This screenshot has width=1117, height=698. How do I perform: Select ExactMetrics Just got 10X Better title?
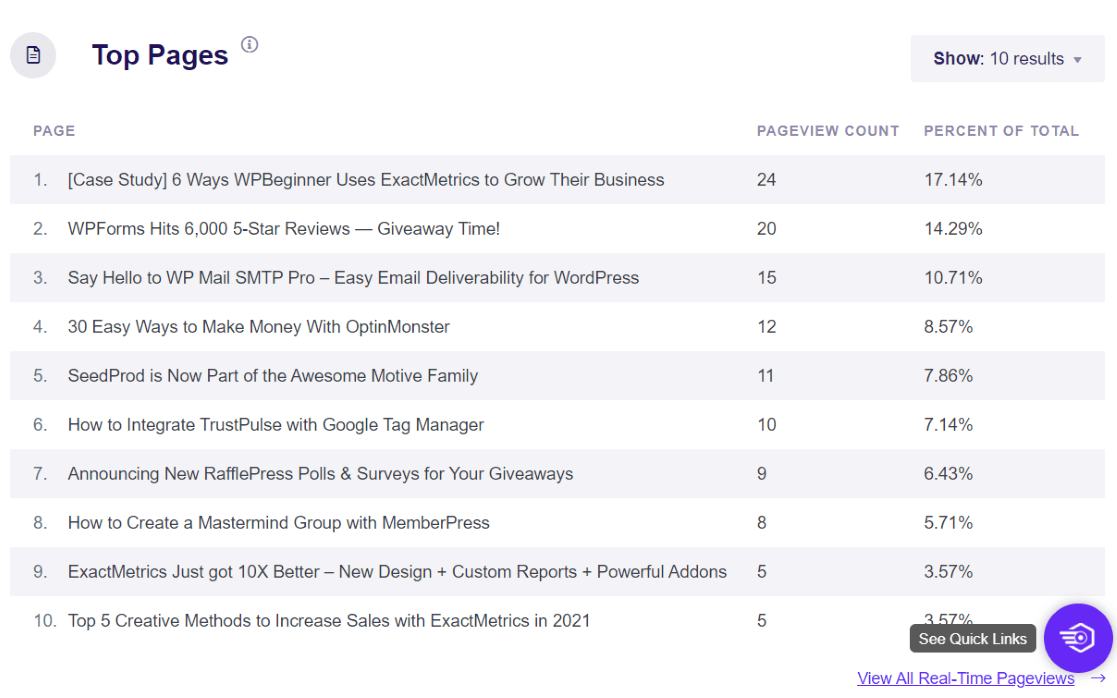coord(397,572)
